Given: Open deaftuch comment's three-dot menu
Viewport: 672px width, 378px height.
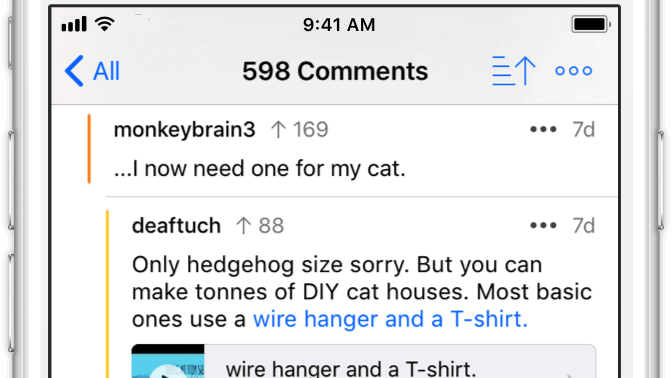Looking at the screenshot, I should (x=543, y=225).
